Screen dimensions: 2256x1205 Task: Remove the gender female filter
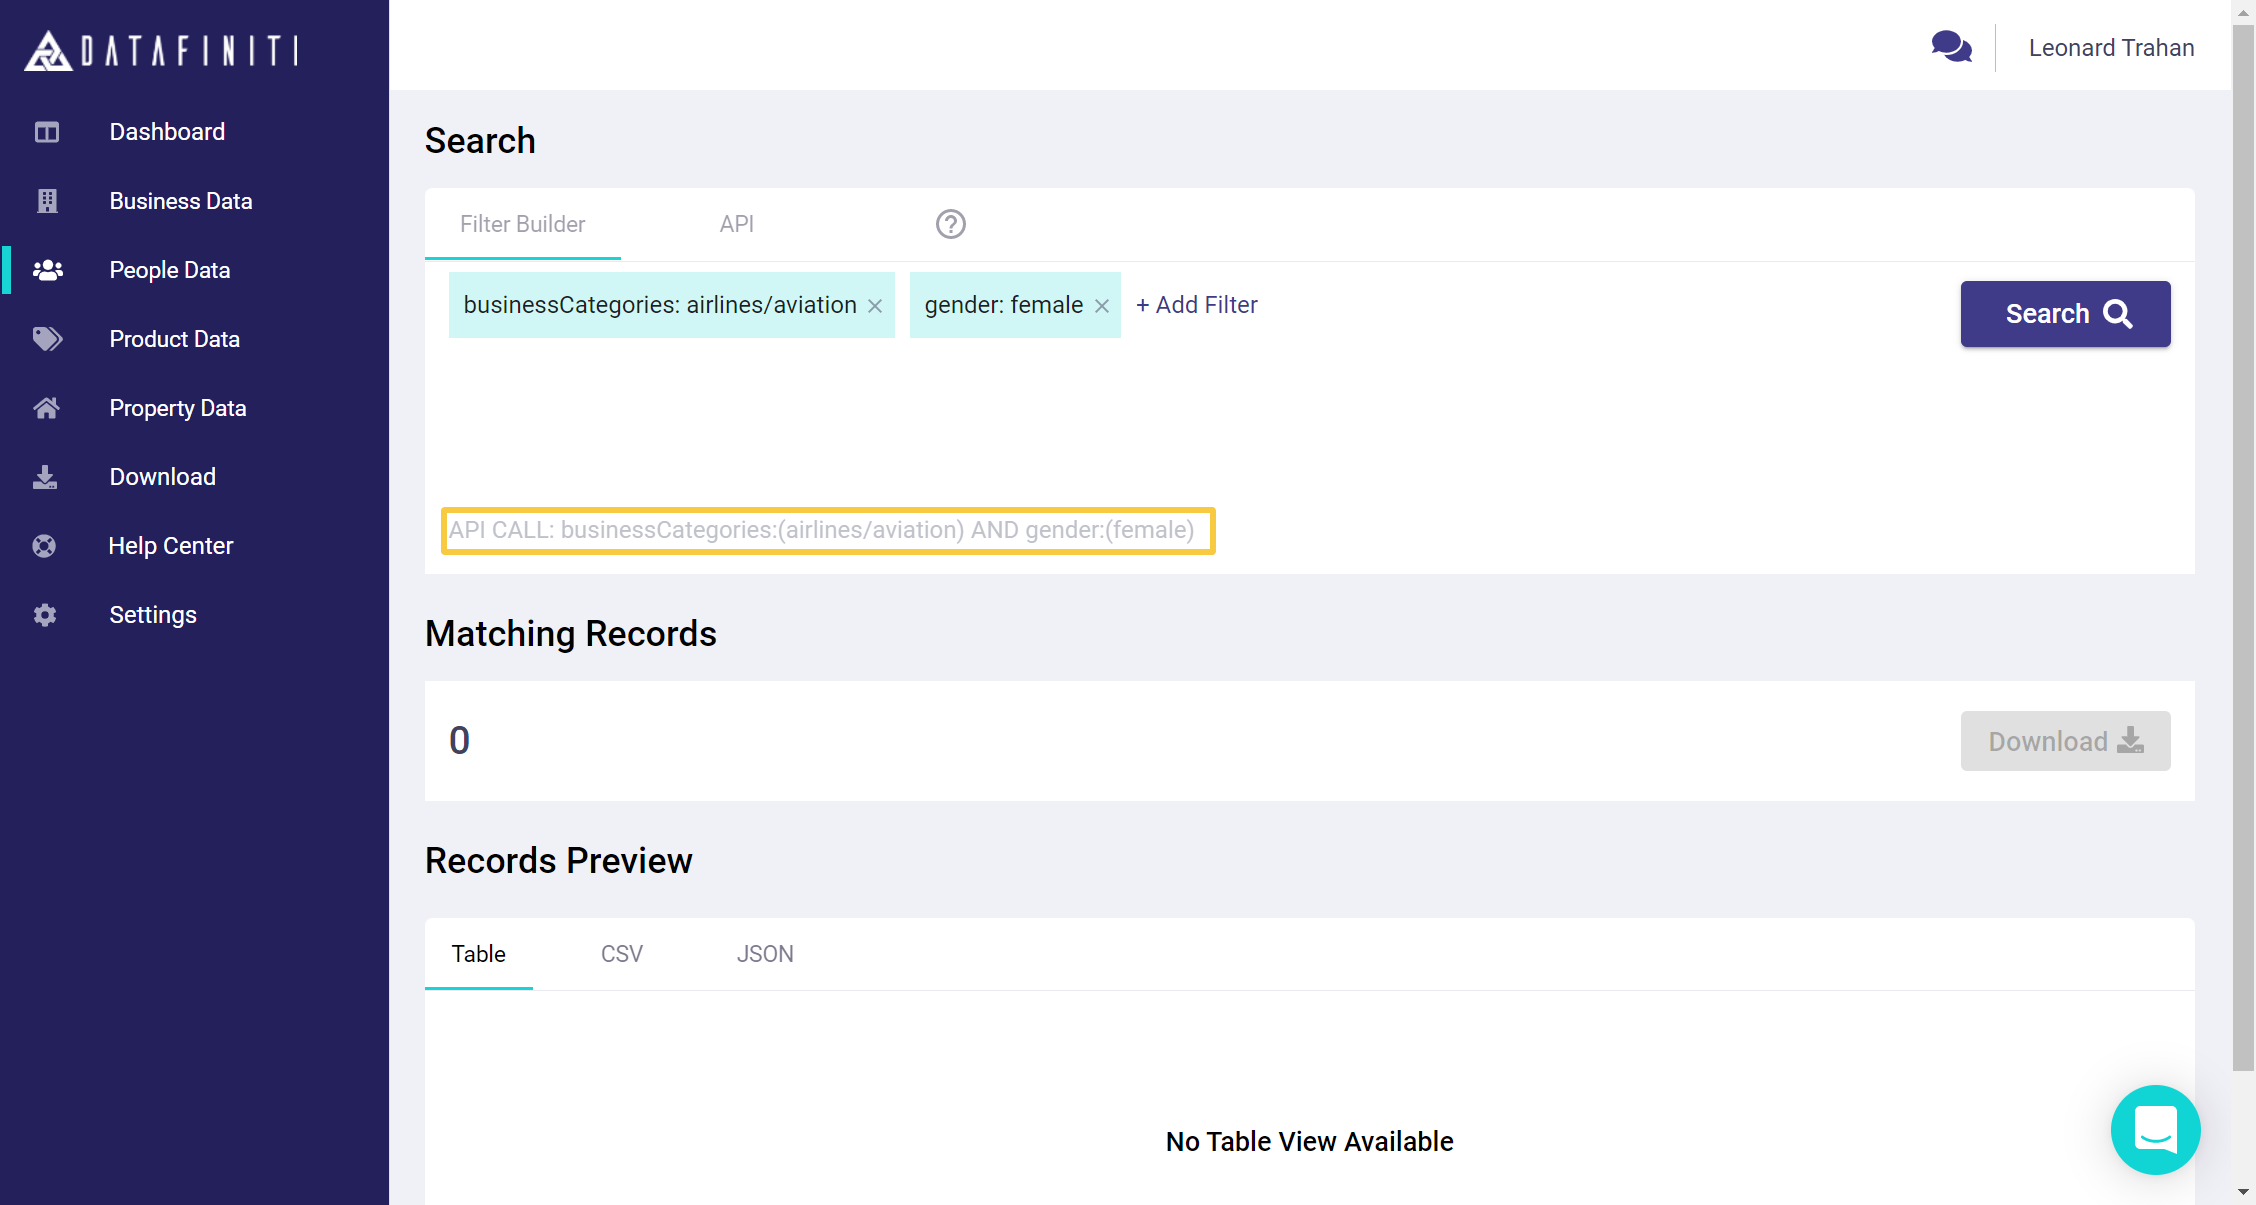click(x=1102, y=306)
